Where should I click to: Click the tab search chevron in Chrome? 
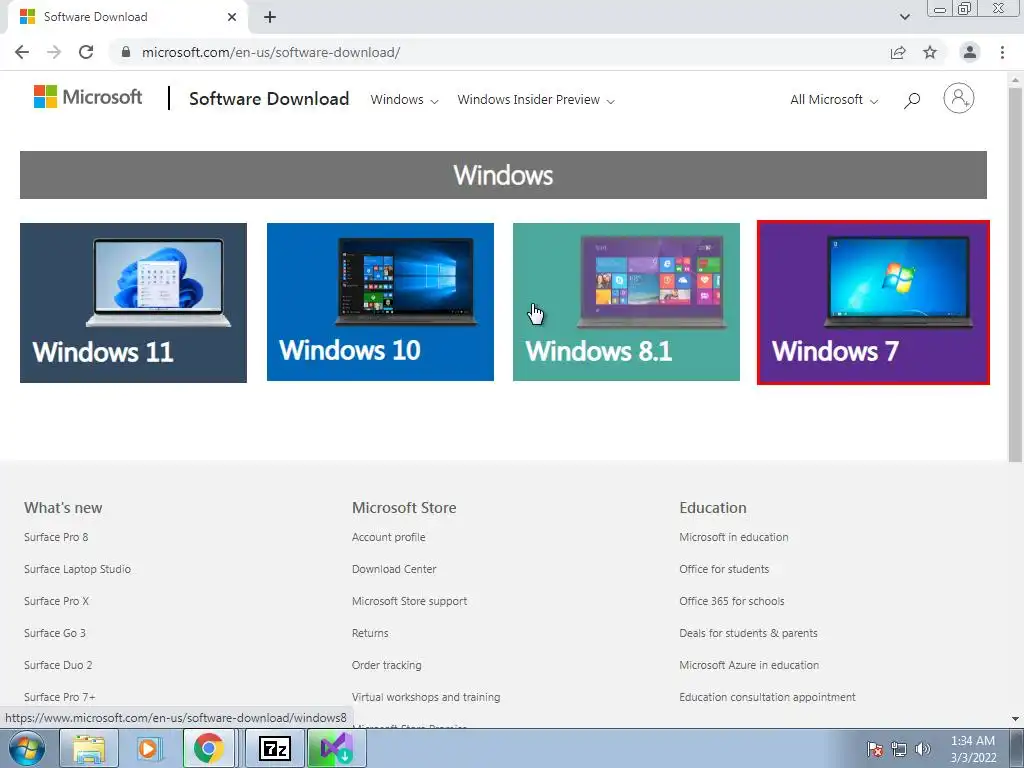(904, 17)
